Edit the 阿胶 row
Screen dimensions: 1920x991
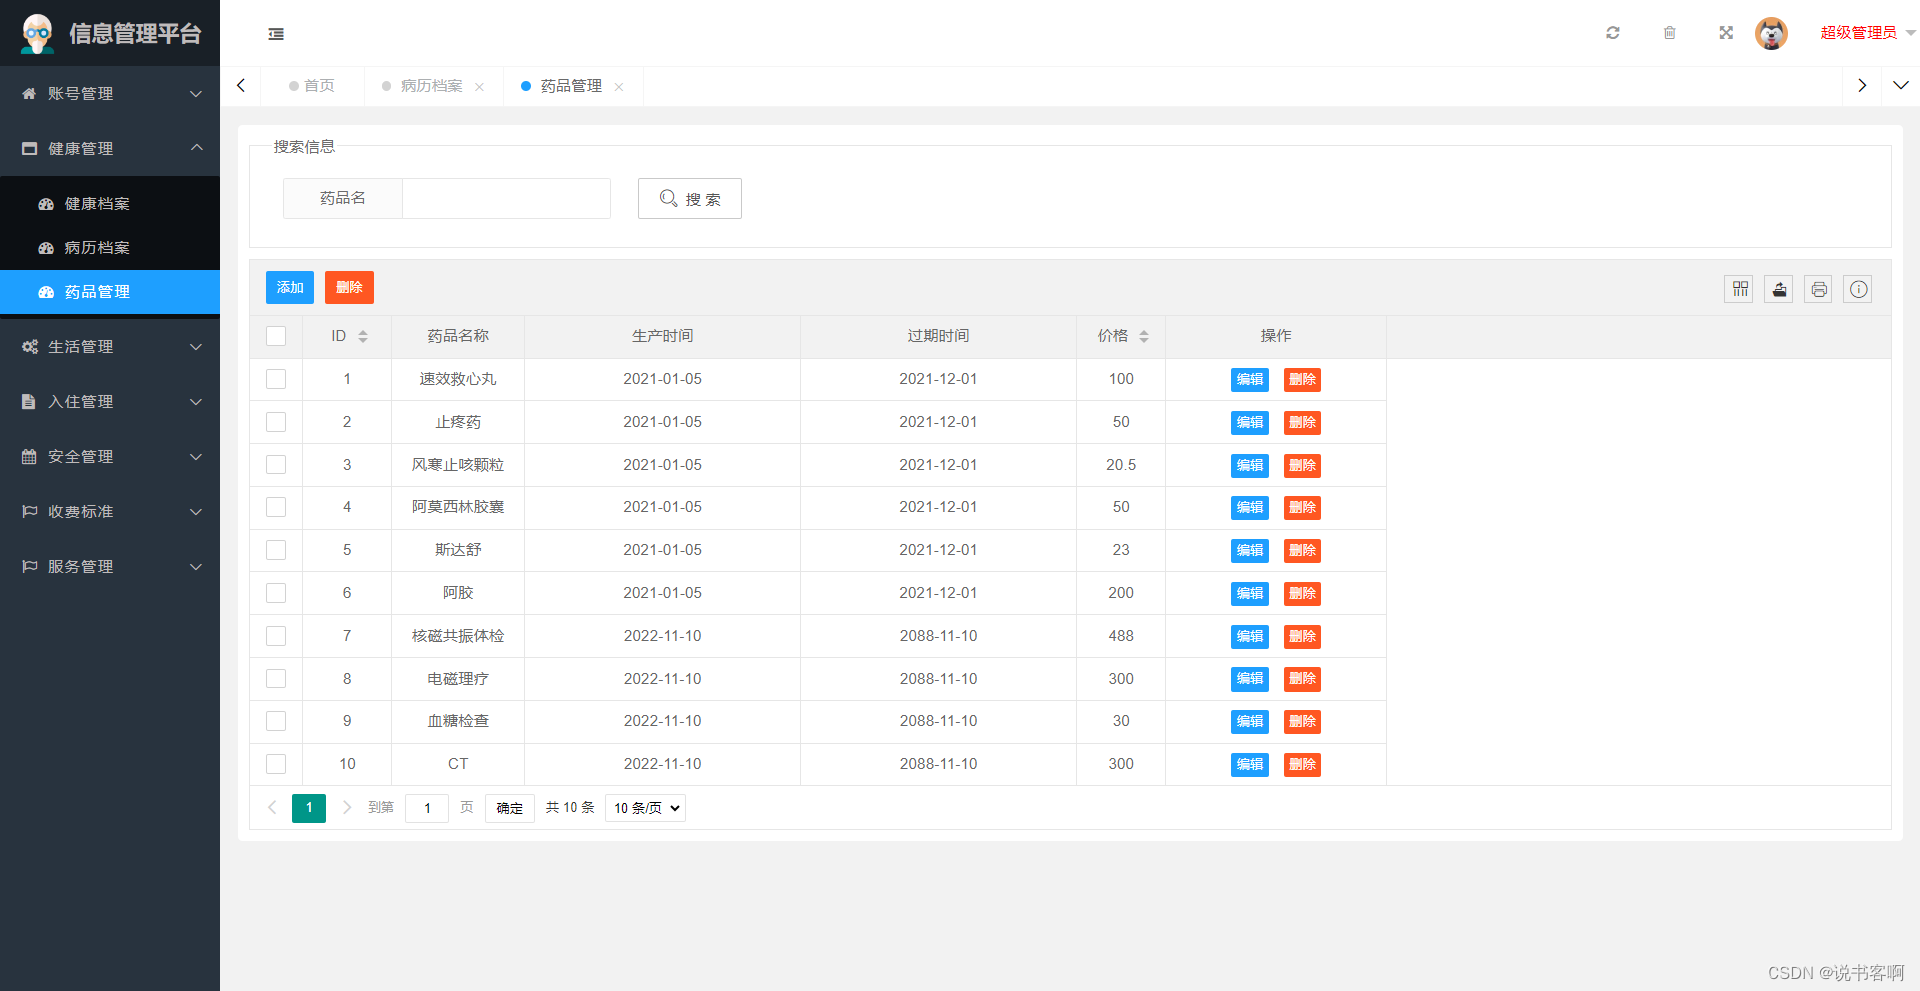[x=1250, y=594]
